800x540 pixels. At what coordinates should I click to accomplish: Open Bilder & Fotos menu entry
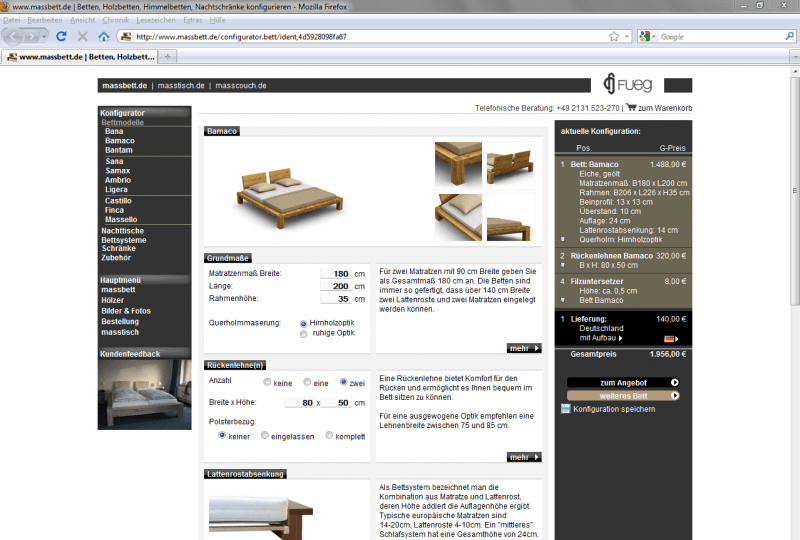126,311
